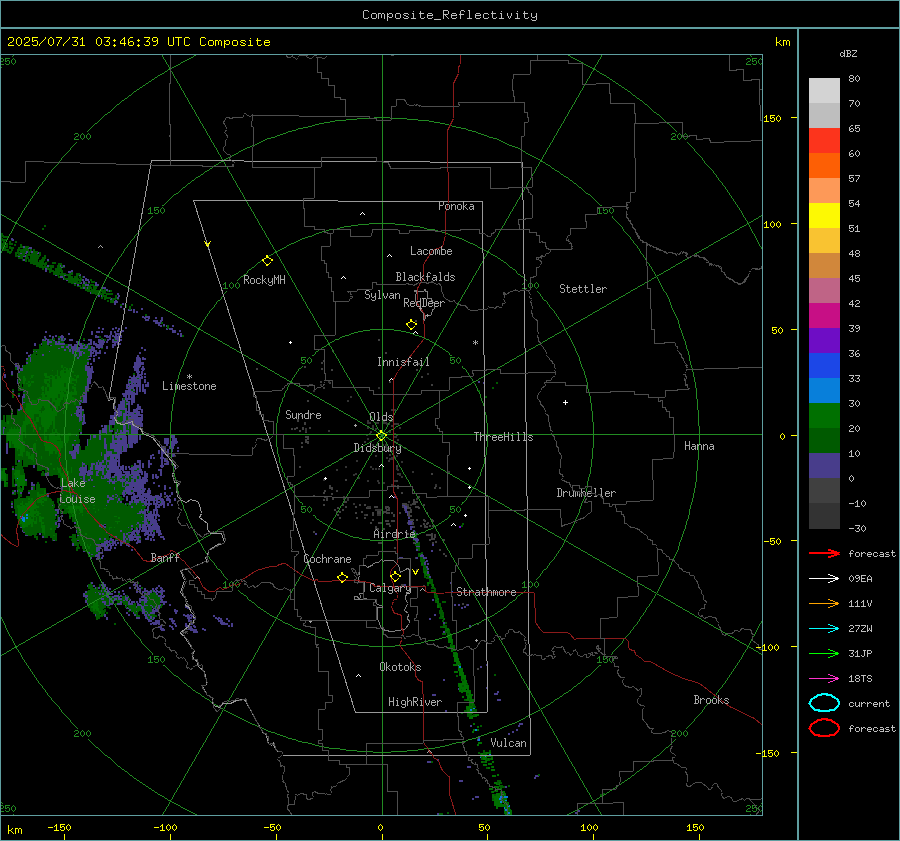Screen dimensions: 900x841
Task: Click the Okotoks town label
Action: click(x=400, y=667)
